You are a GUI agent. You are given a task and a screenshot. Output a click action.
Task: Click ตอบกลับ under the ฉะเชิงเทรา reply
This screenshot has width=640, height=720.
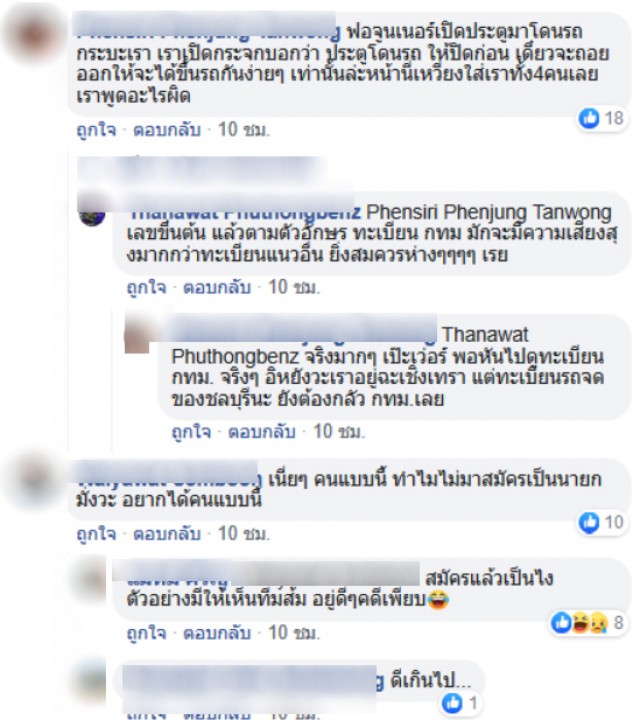262,432
